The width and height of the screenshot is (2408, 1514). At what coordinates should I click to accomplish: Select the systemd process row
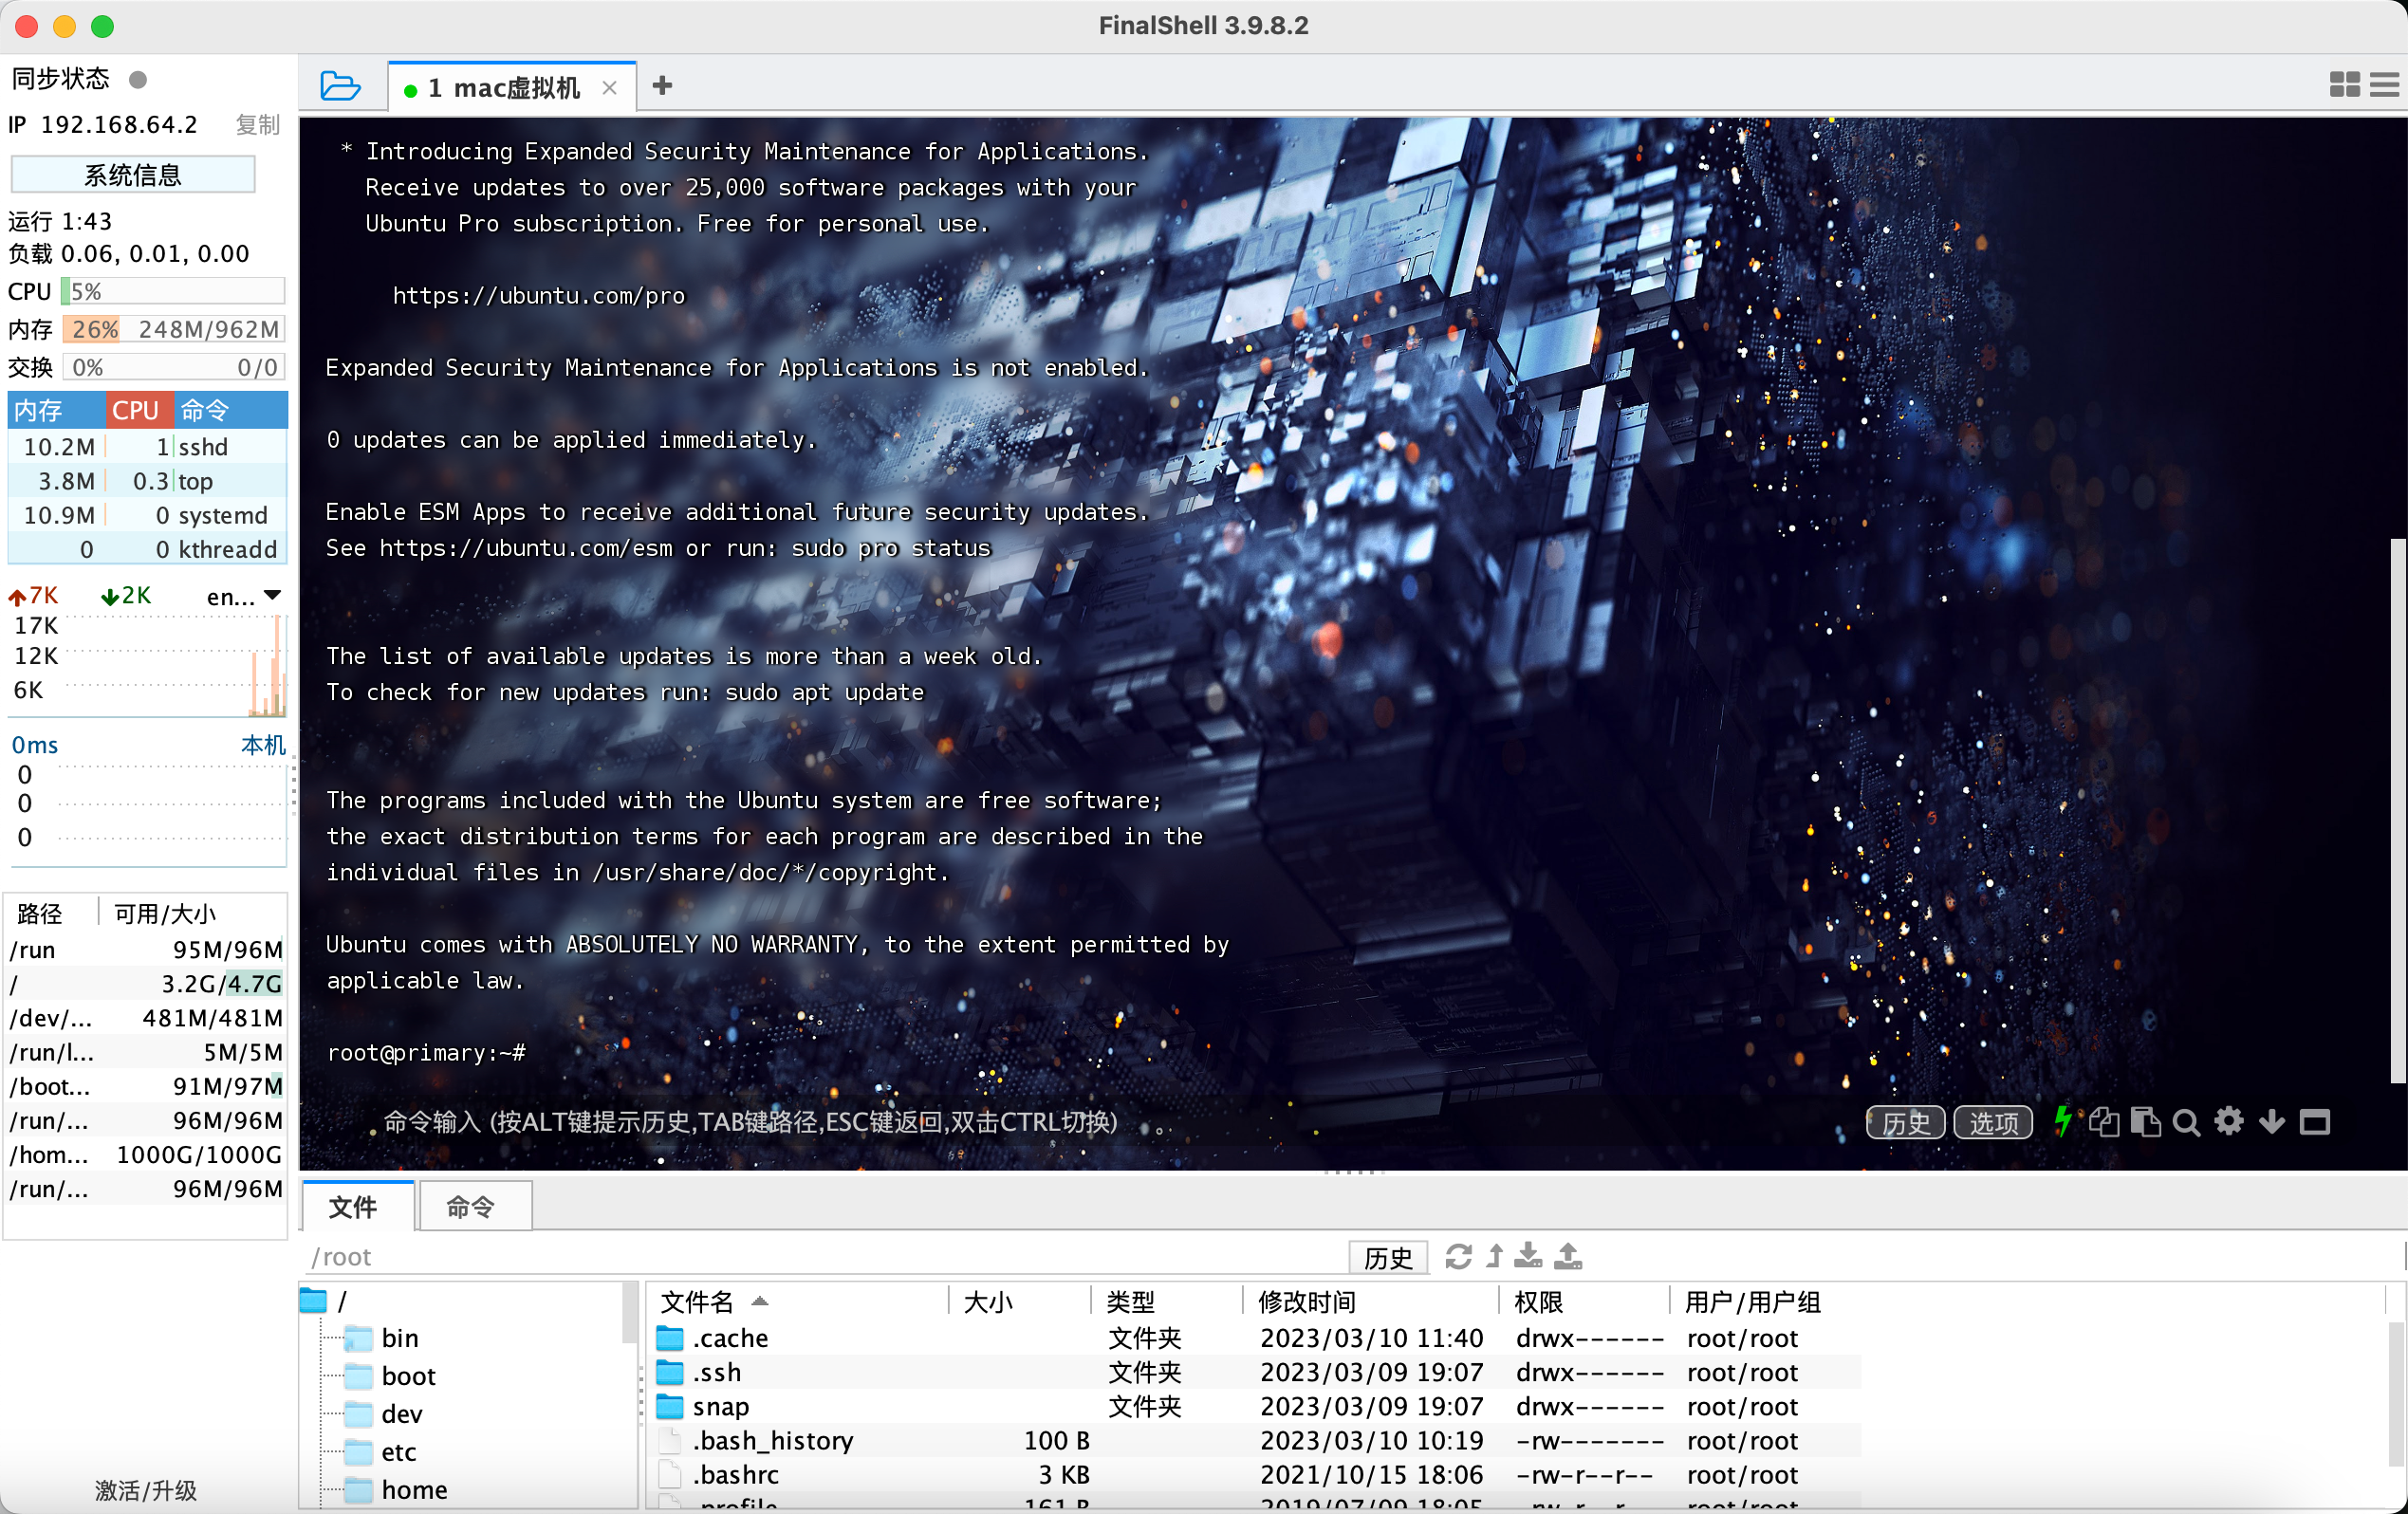[x=148, y=515]
